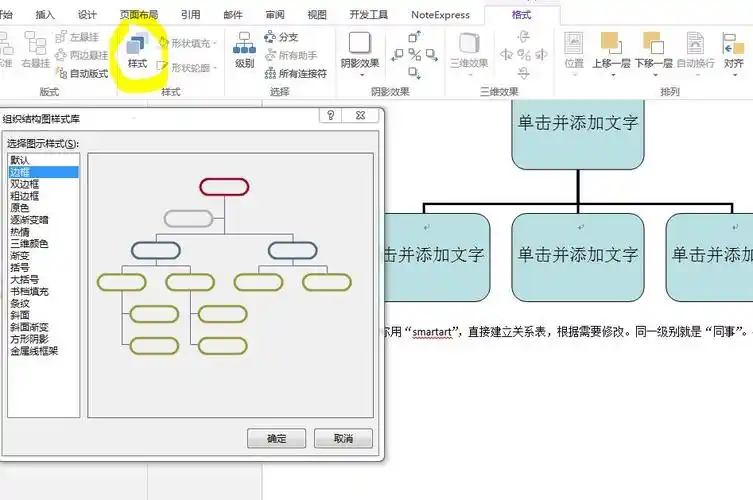Tilt 3D effect down icon
Screen dimensions: 753x500
click(x=523, y=73)
